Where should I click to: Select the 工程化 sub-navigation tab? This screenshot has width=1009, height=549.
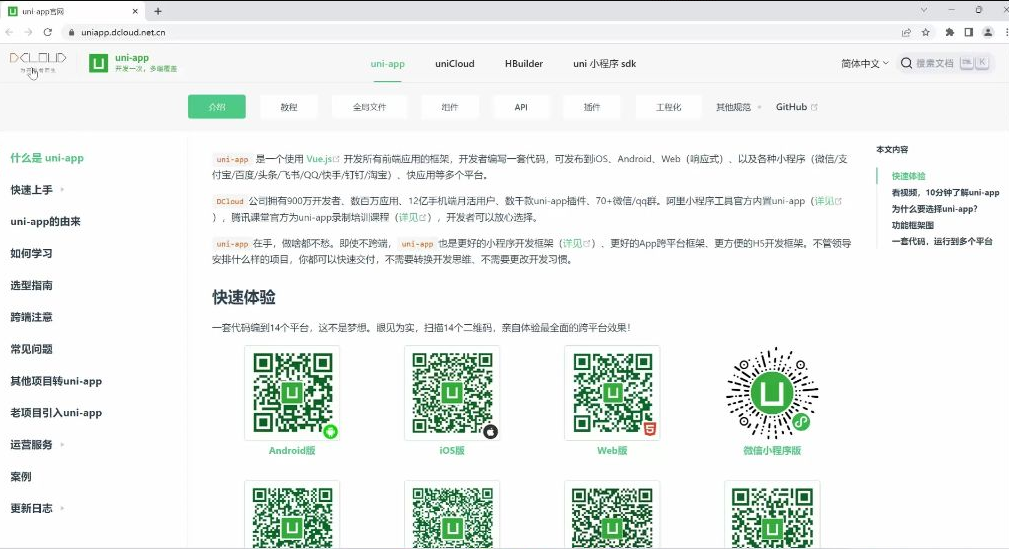click(669, 107)
